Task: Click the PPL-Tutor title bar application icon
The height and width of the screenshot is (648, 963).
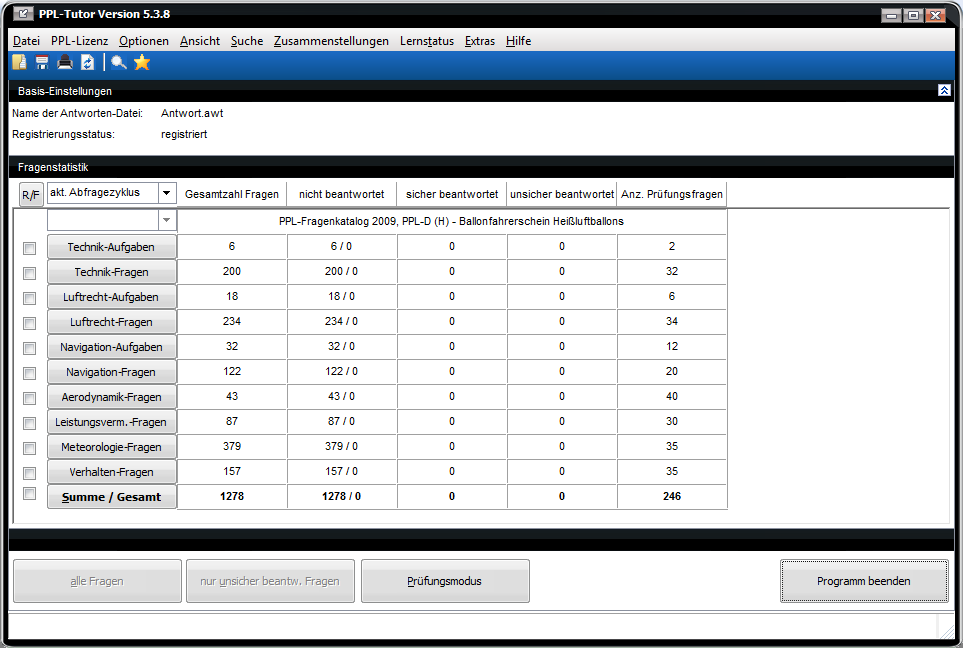Action: (x=23, y=14)
